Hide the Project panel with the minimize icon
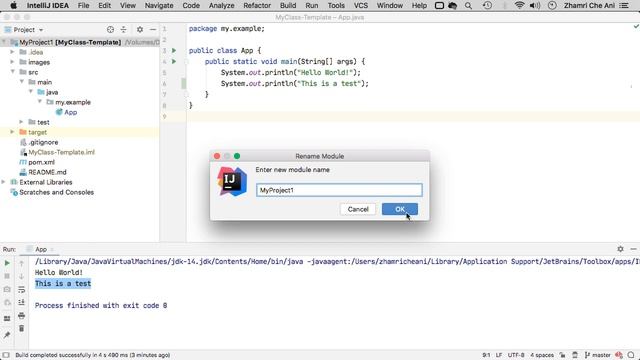 click(x=153, y=29)
